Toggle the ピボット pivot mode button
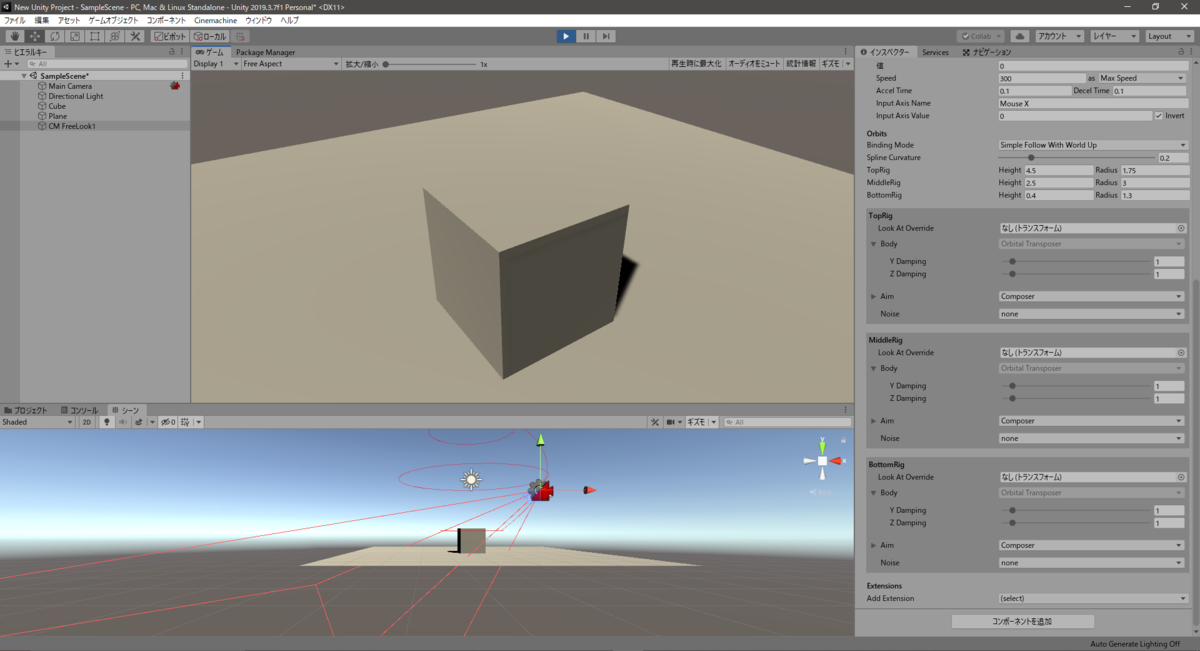 click(x=171, y=36)
